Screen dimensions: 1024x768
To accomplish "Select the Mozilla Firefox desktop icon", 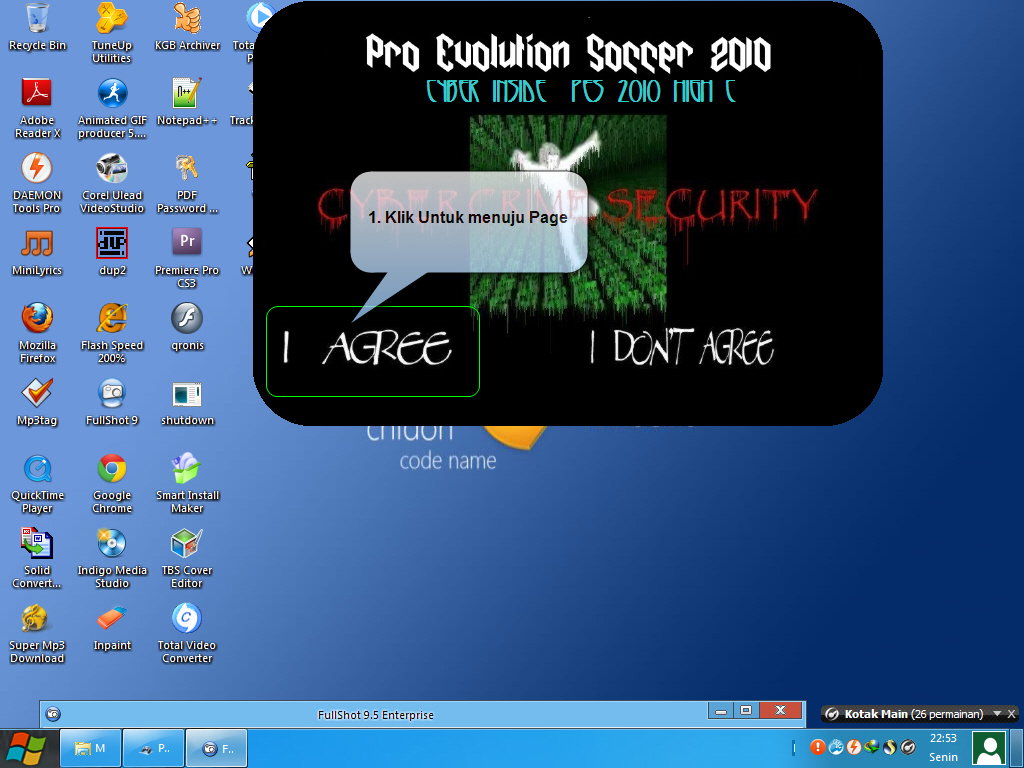I will (x=37, y=333).
